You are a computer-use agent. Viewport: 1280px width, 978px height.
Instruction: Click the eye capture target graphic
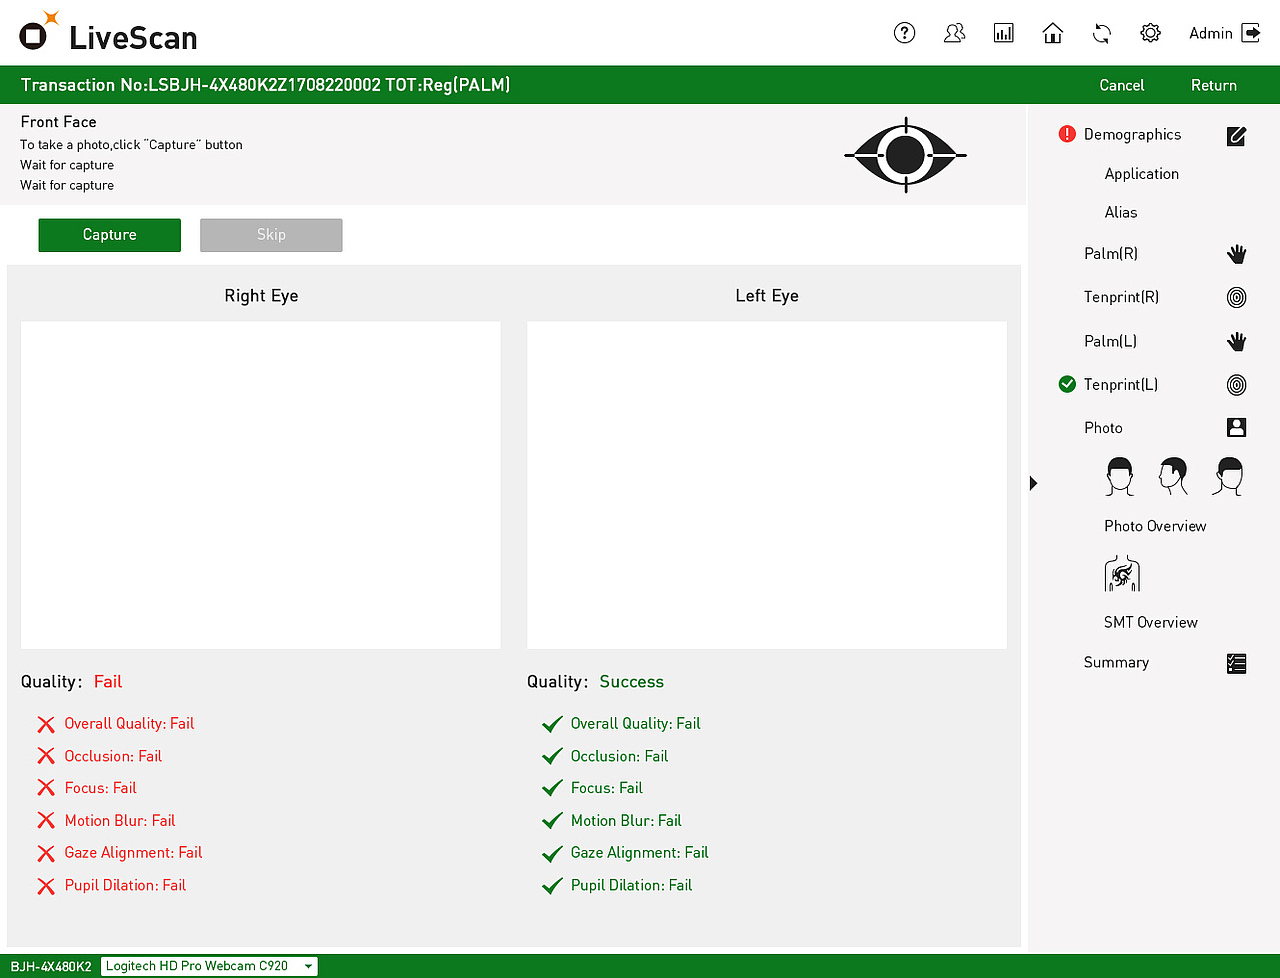pos(905,155)
